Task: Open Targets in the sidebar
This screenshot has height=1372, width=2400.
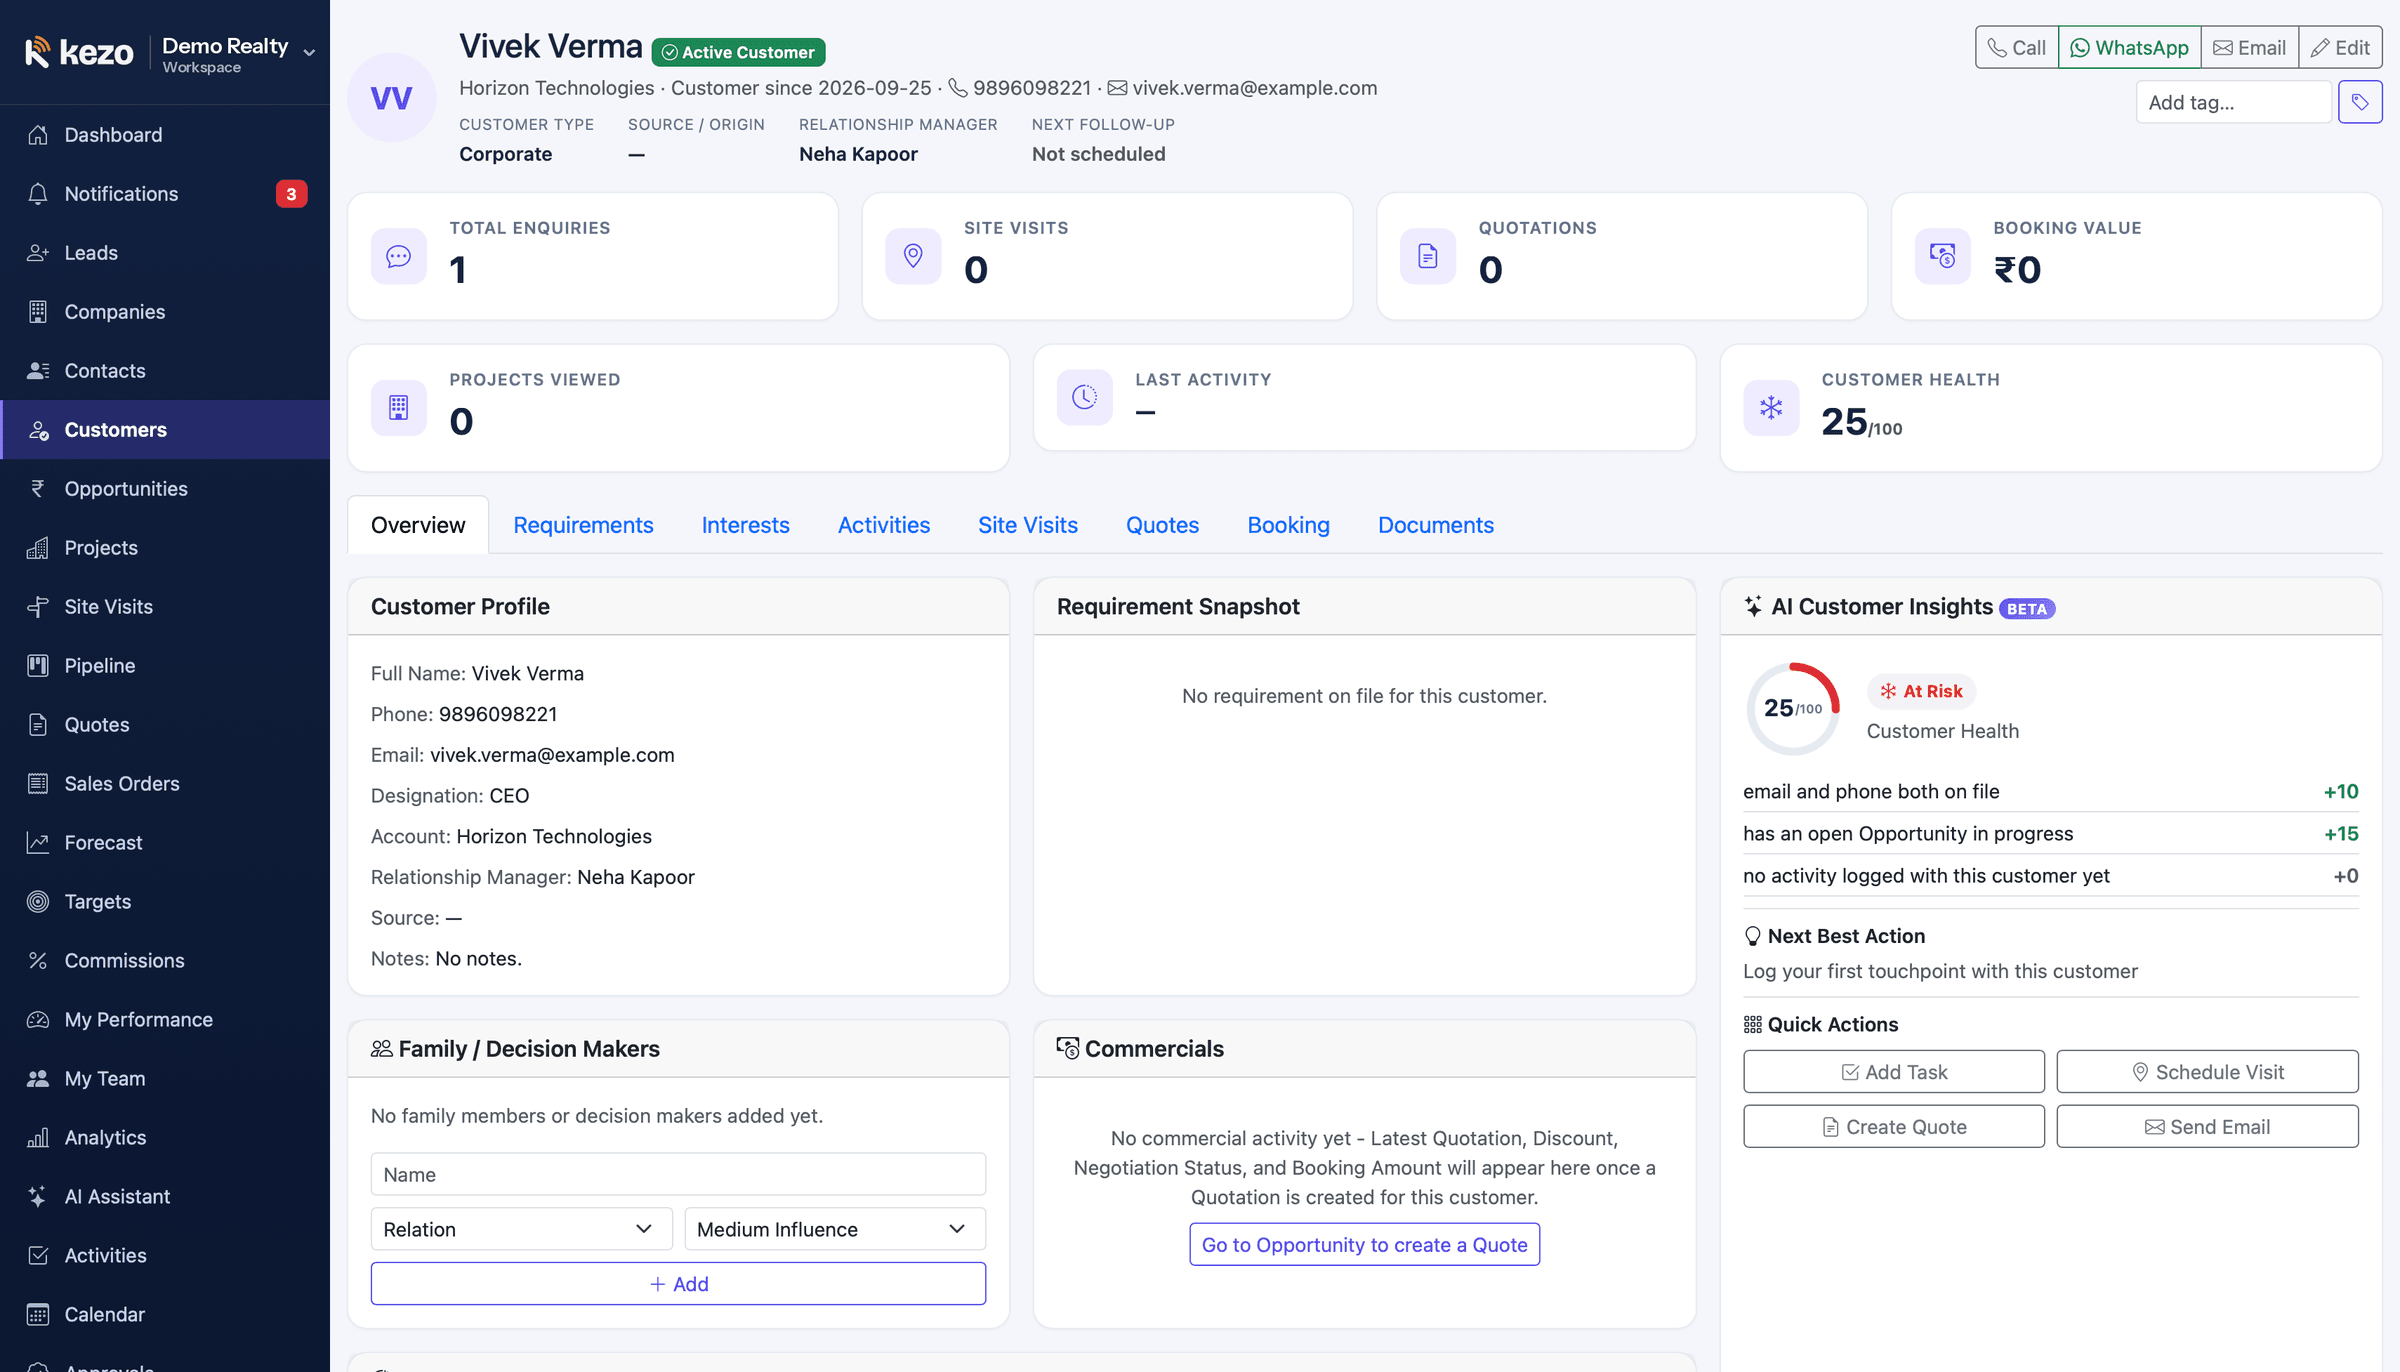Action: click(x=165, y=902)
